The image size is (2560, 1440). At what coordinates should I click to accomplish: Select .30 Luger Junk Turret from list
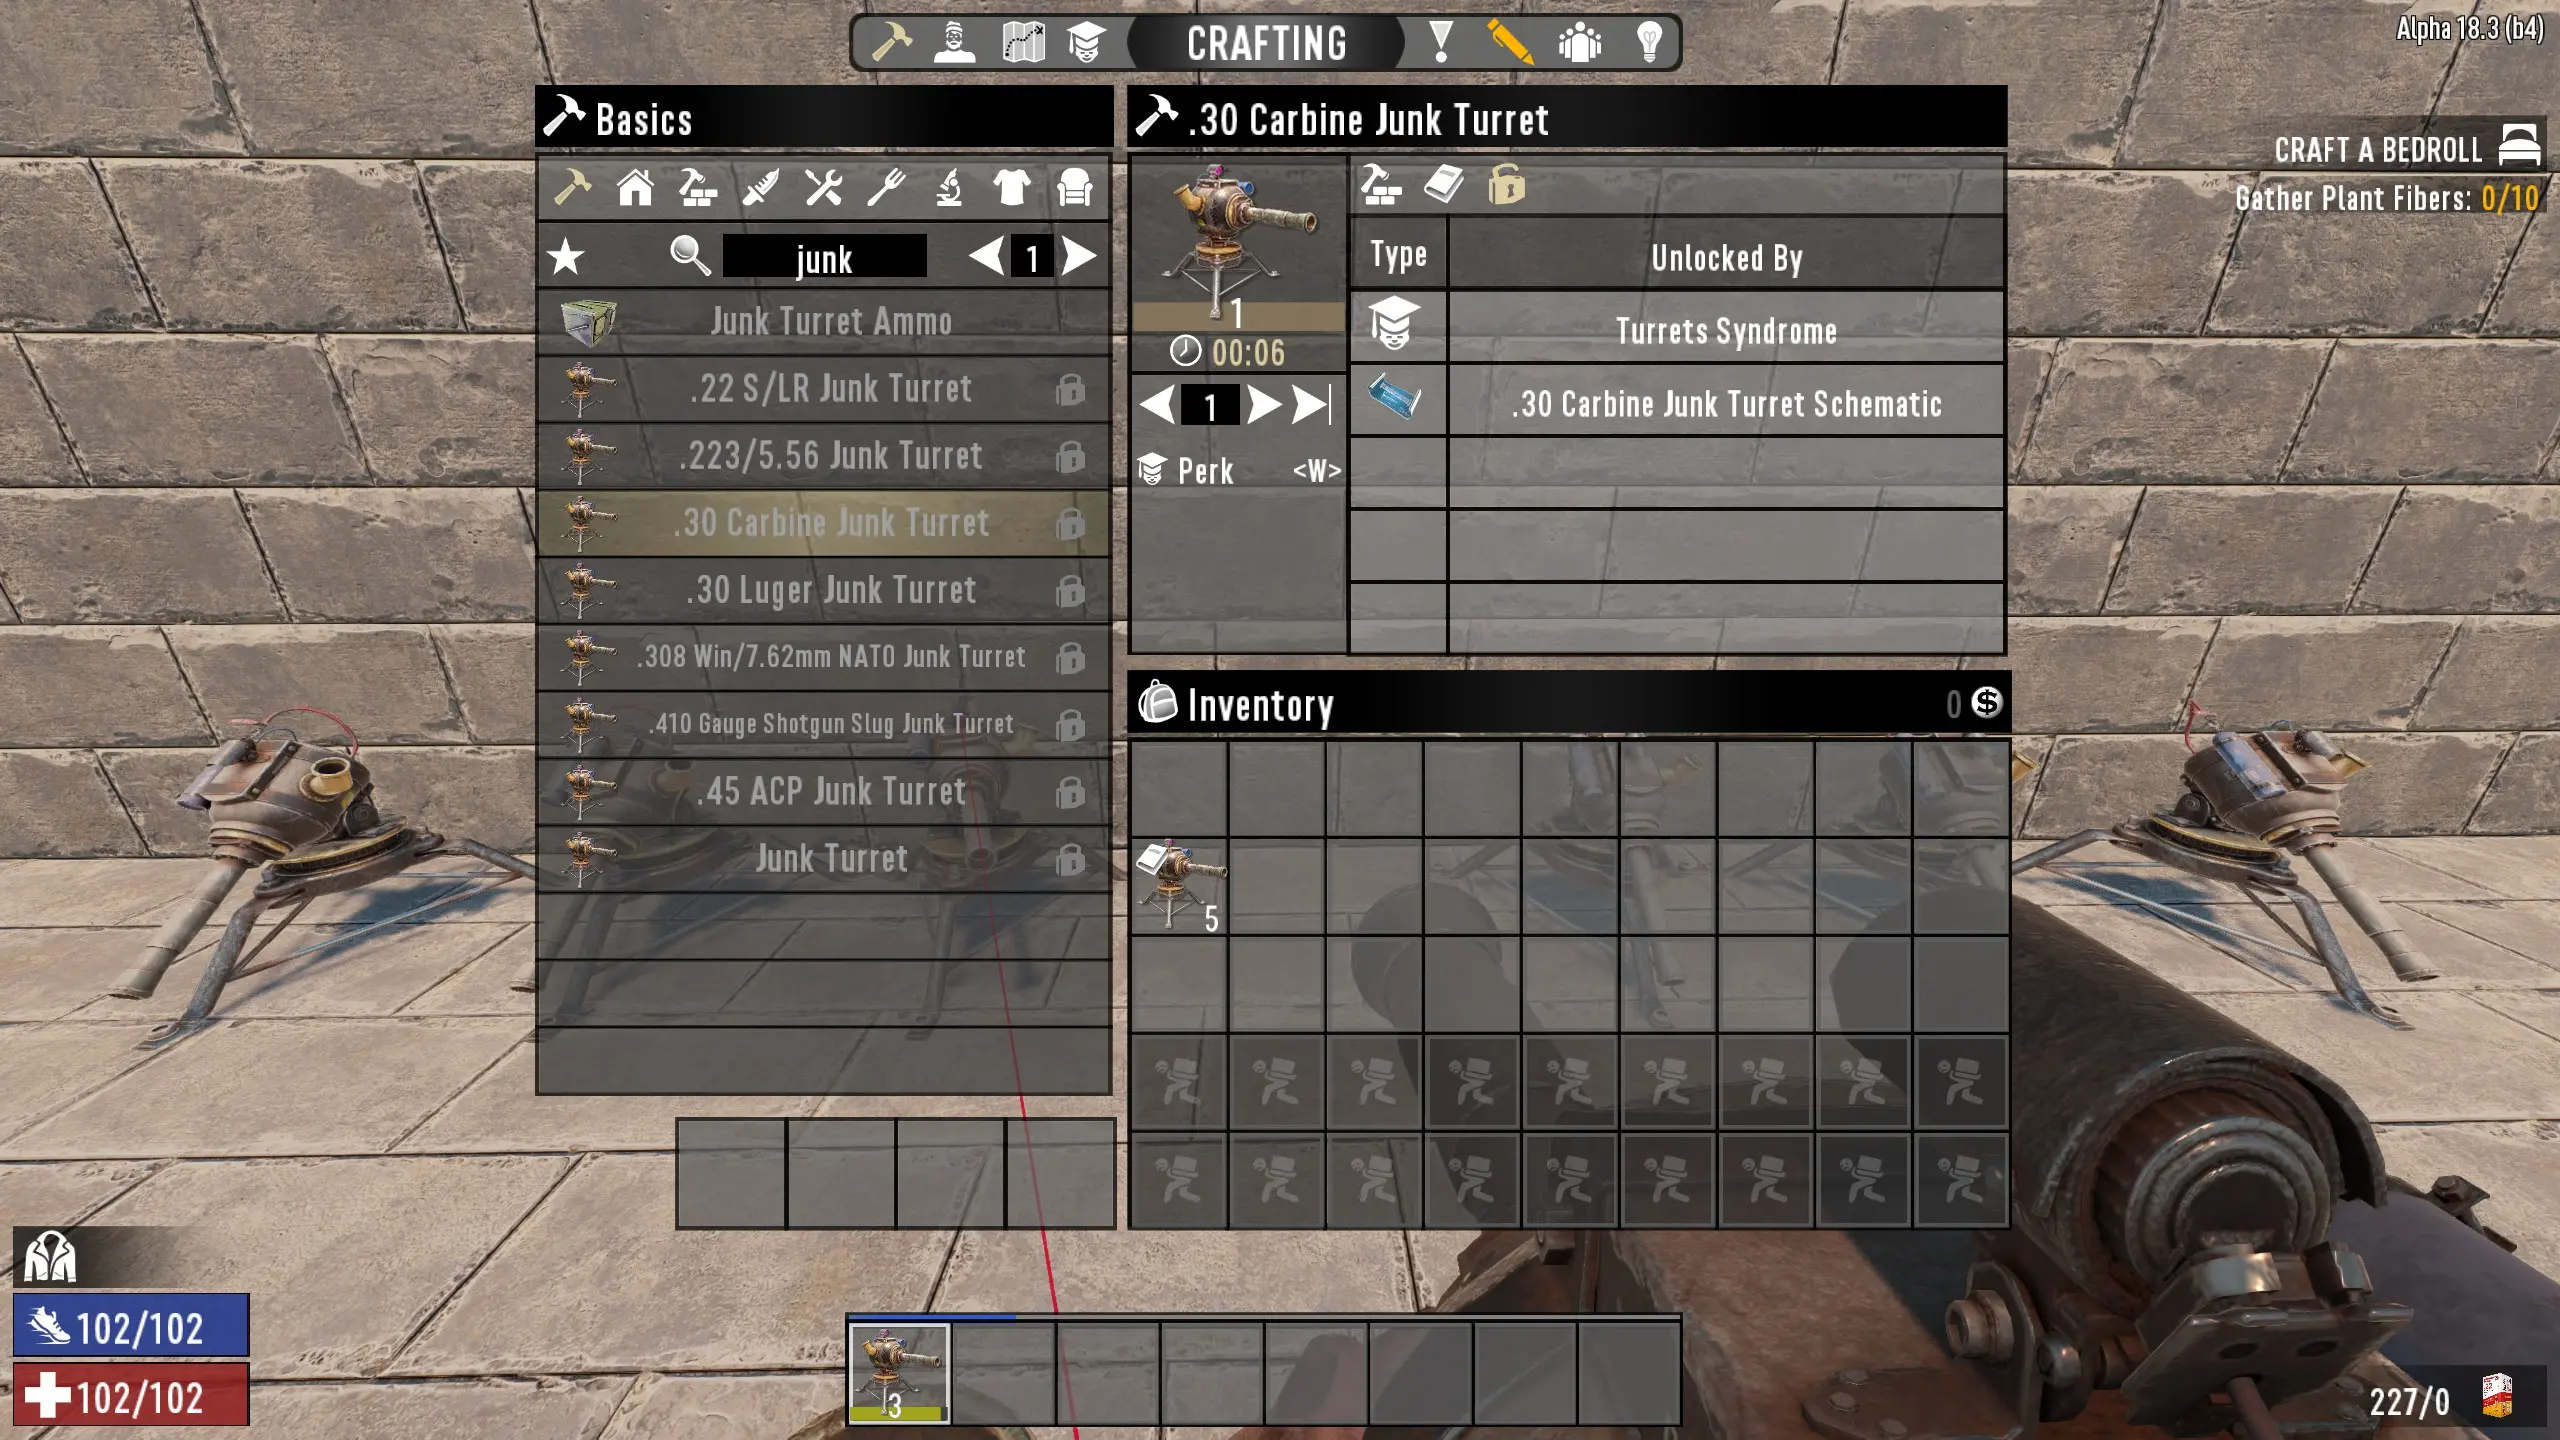click(x=830, y=589)
